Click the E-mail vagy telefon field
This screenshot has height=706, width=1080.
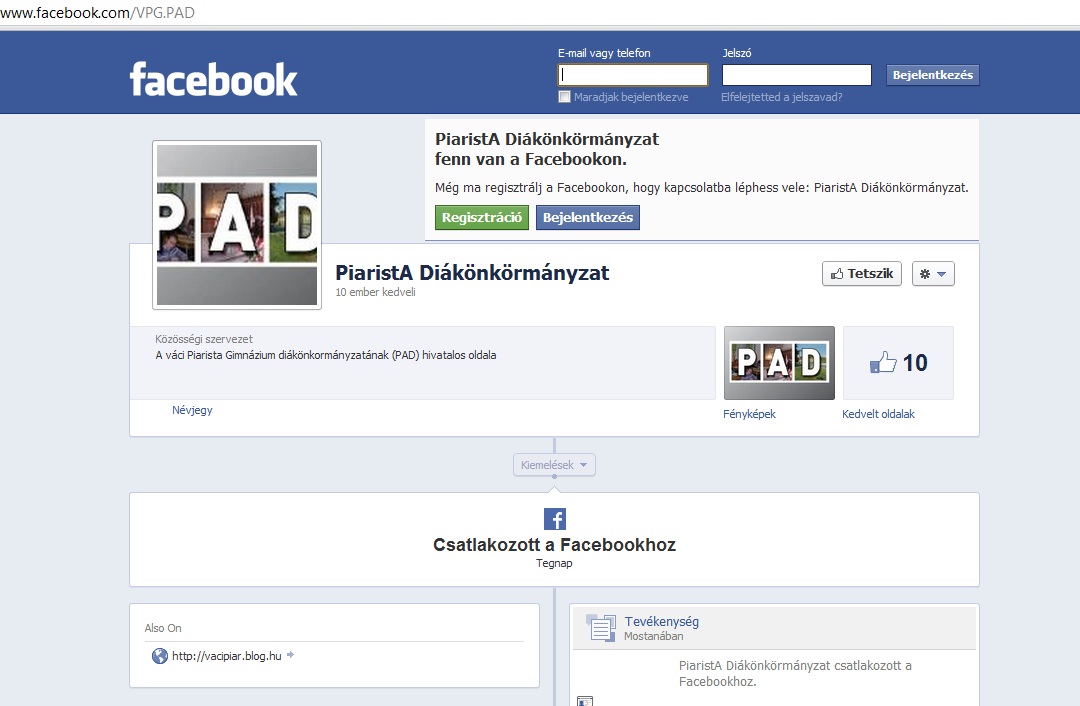click(x=632, y=75)
